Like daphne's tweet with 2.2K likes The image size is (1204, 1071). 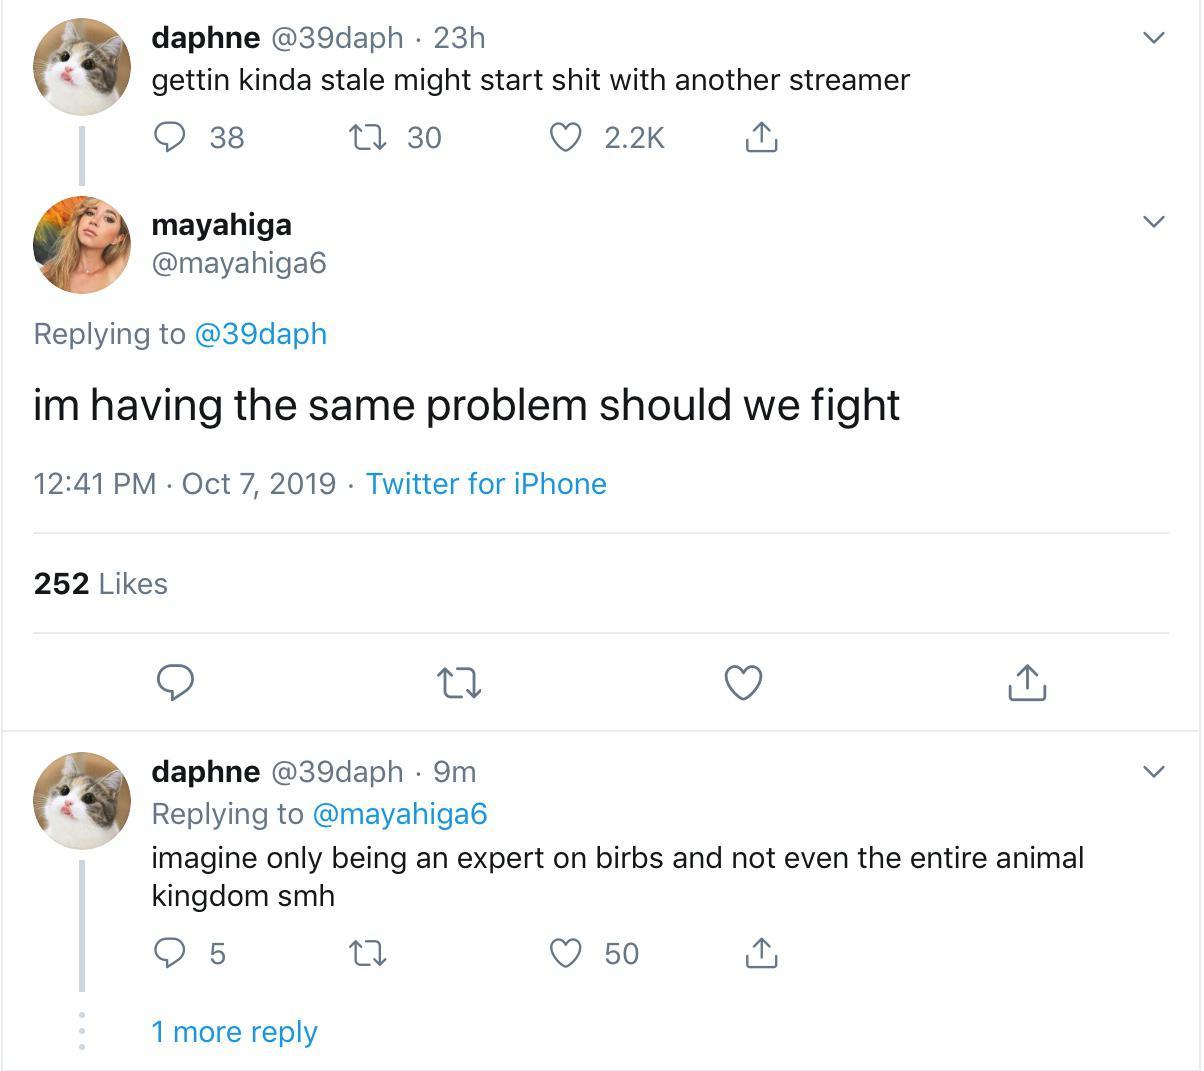pos(567,137)
